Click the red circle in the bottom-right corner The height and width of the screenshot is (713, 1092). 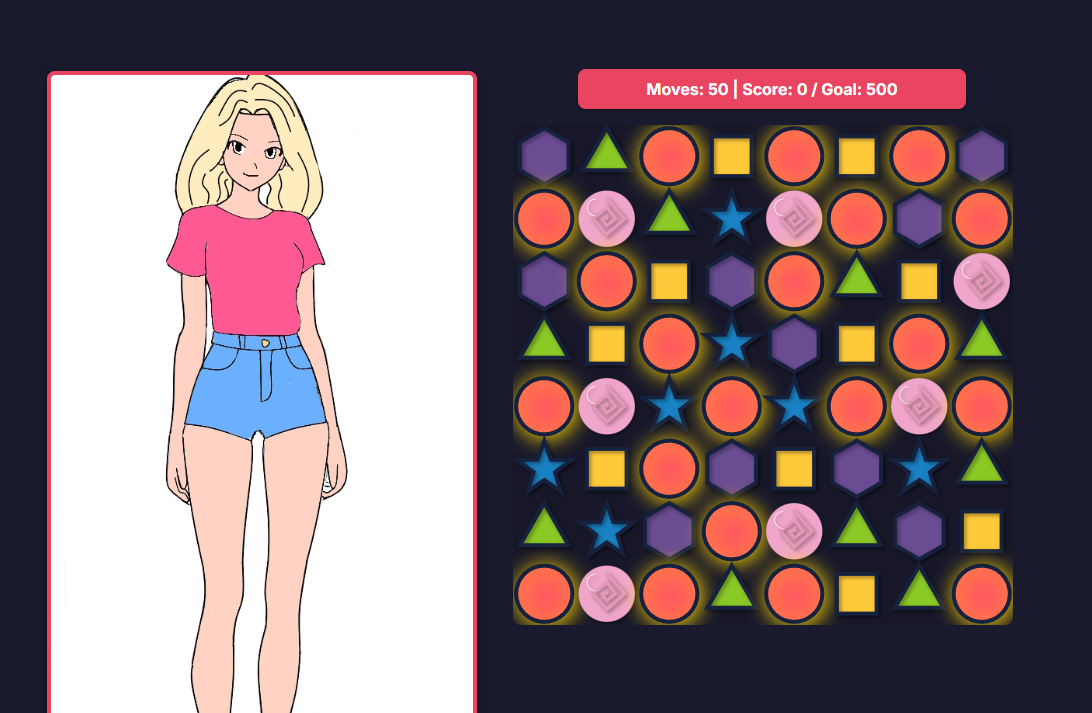click(981, 594)
